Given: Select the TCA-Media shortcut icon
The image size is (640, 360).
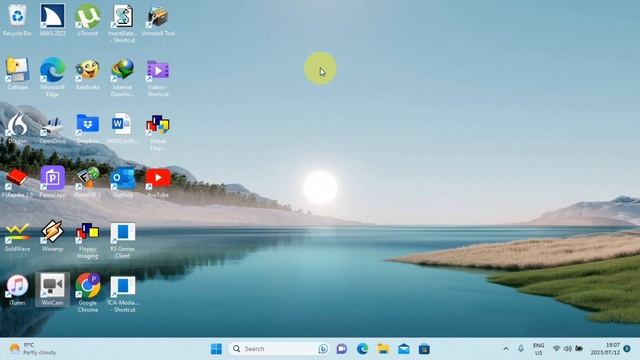Looking at the screenshot, I should pyautogui.click(x=122, y=293).
